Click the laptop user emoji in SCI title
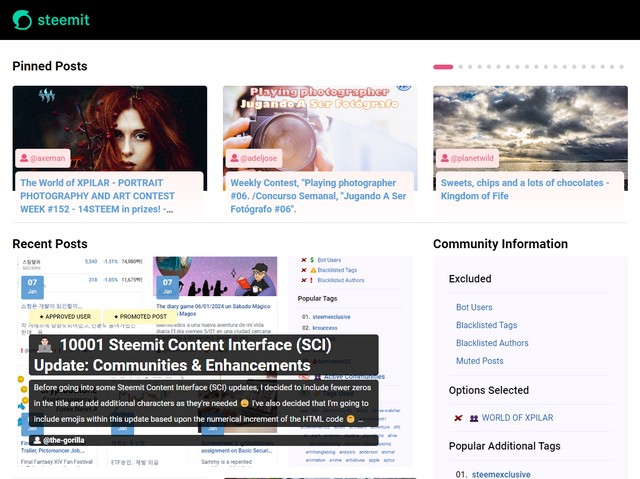This screenshot has height=479, width=640. (x=44, y=345)
